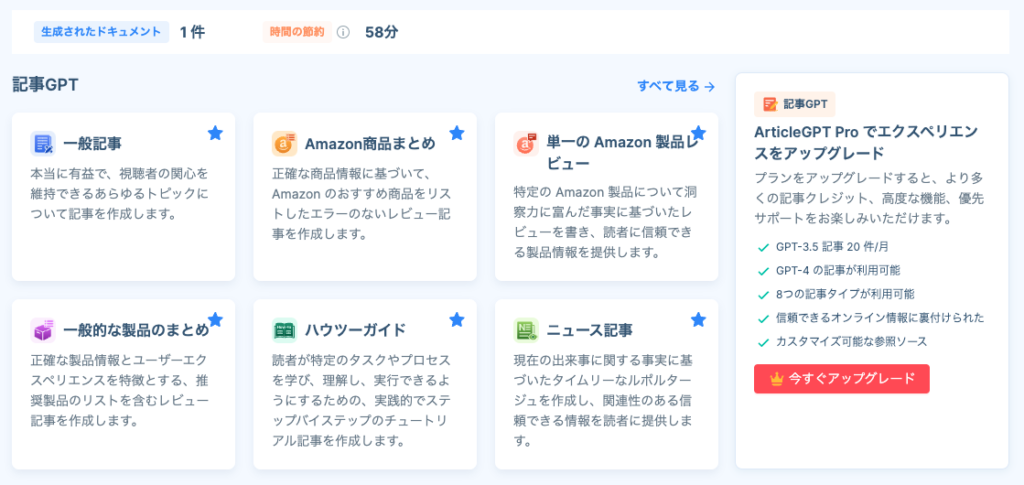
Task: Open the ハウツーガイド card description
Action: click(x=361, y=401)
